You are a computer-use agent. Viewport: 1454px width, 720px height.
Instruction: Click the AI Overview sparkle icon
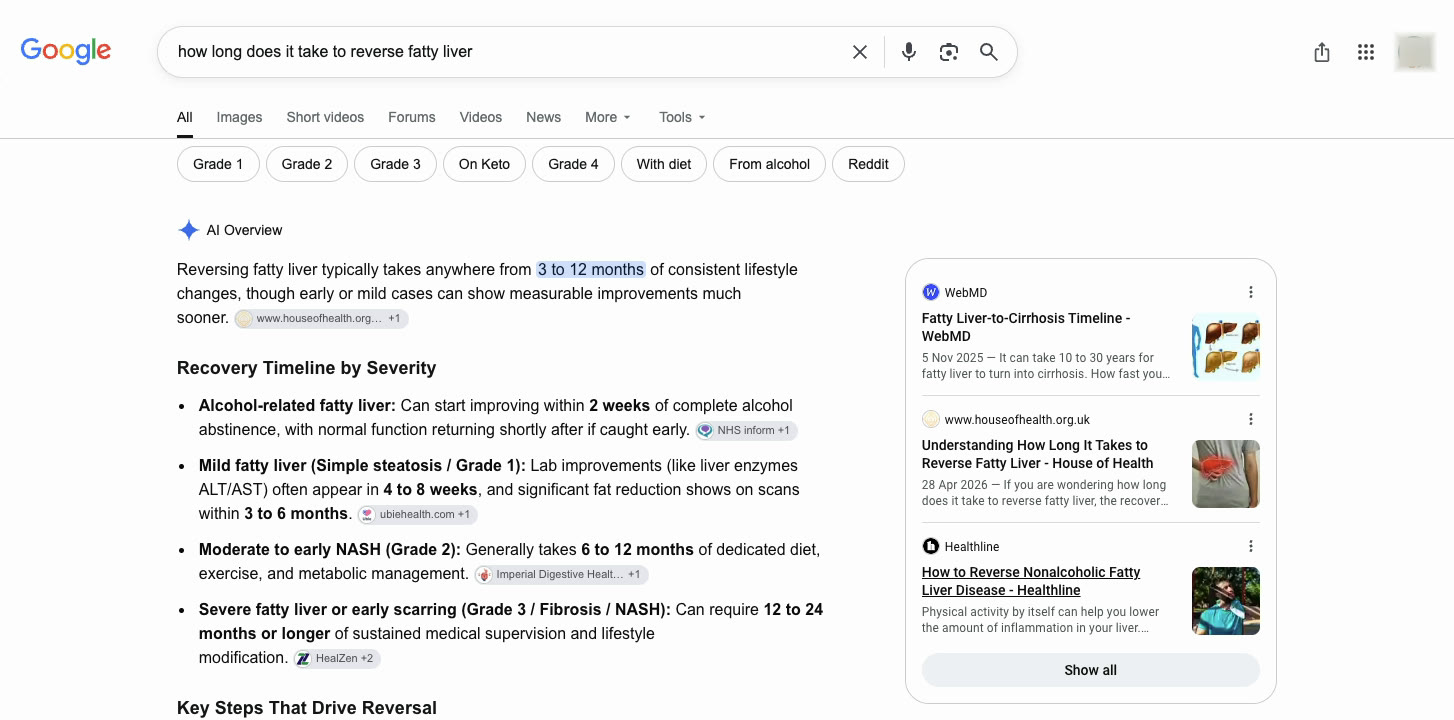coord(188,230)
